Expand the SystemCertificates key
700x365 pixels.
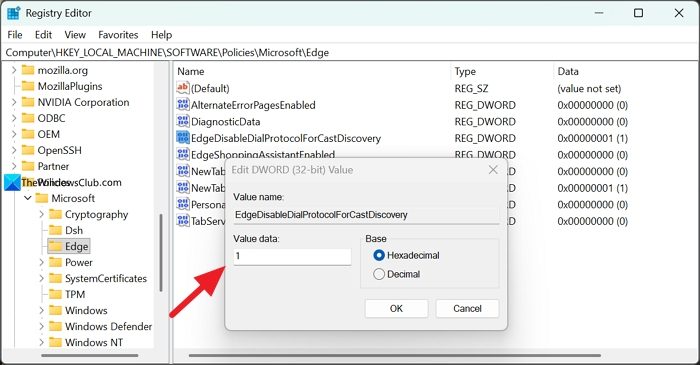pos(42,278)
